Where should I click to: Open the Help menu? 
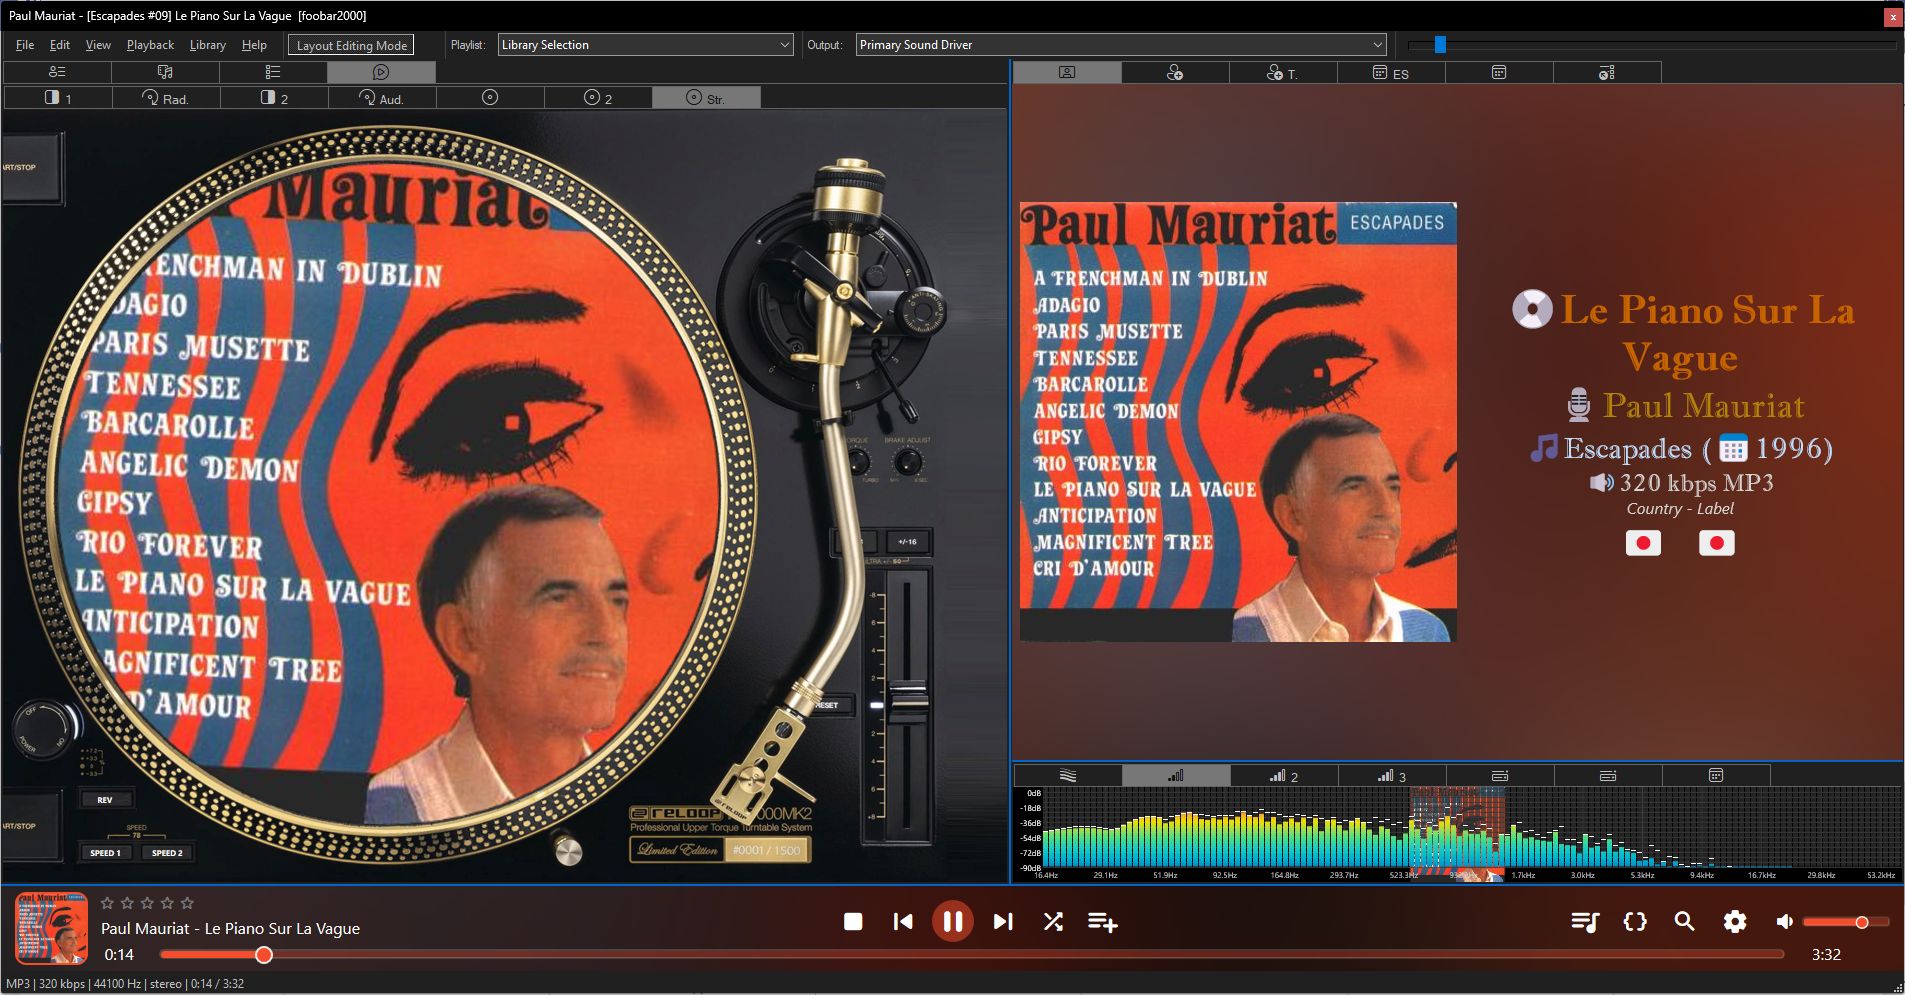pyautogui.click(x=254, y=45)
